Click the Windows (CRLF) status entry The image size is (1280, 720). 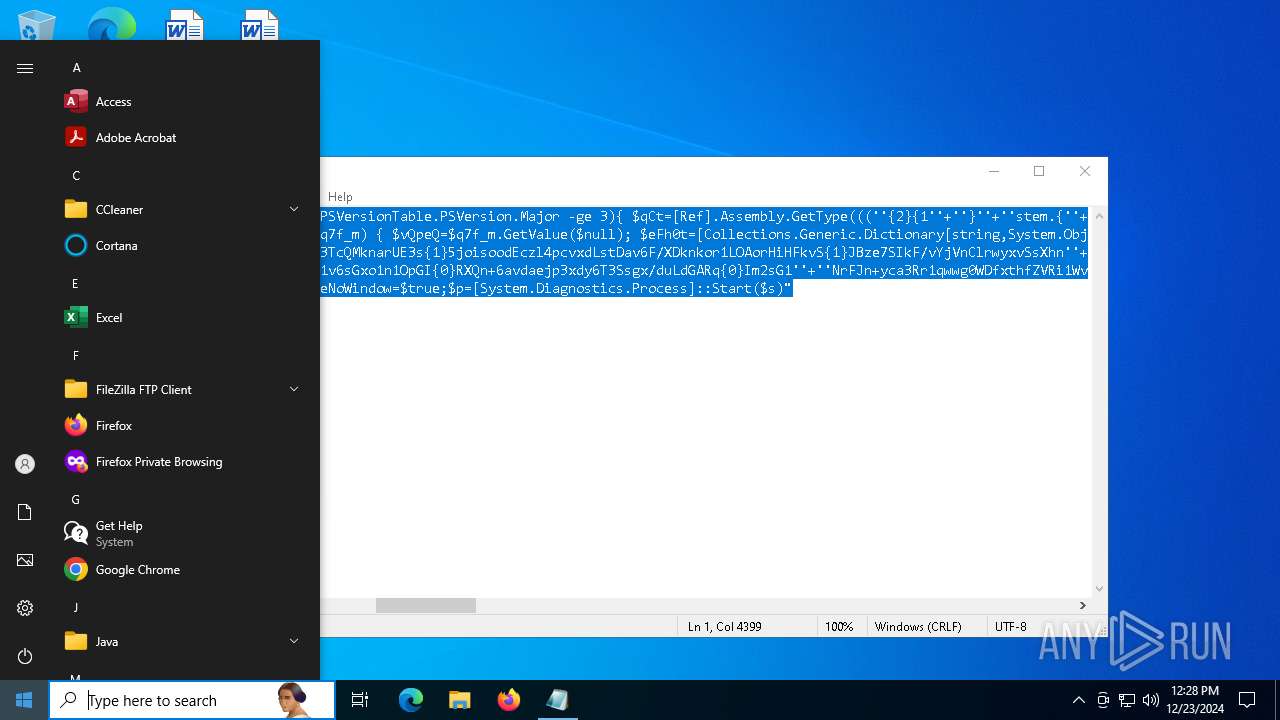[x=918, y=627]
